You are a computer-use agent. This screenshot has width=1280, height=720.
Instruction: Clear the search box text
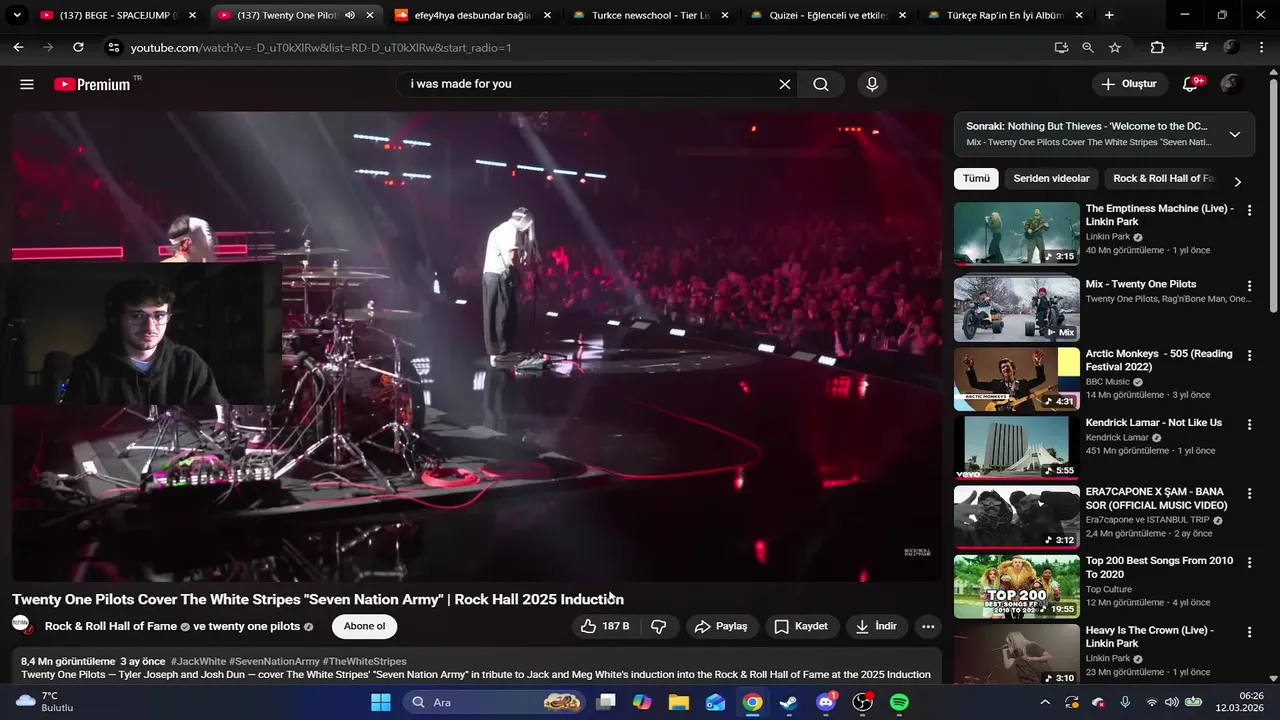pyautogui.click(x=785, y=84)
